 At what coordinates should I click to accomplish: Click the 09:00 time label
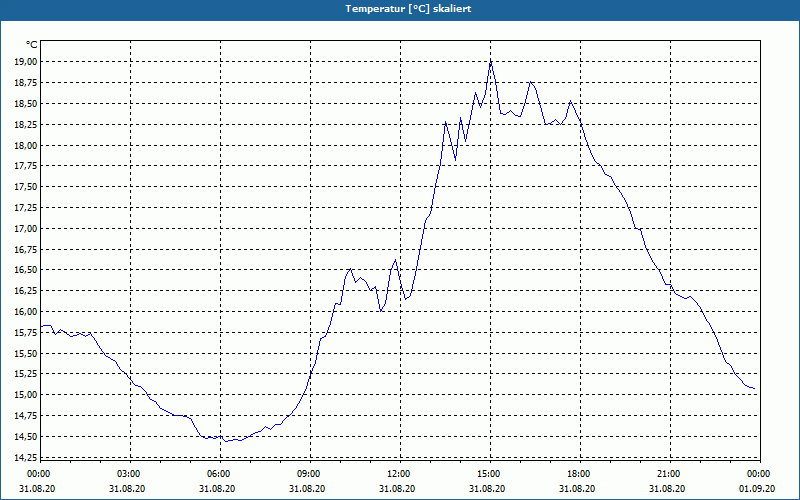310,474
